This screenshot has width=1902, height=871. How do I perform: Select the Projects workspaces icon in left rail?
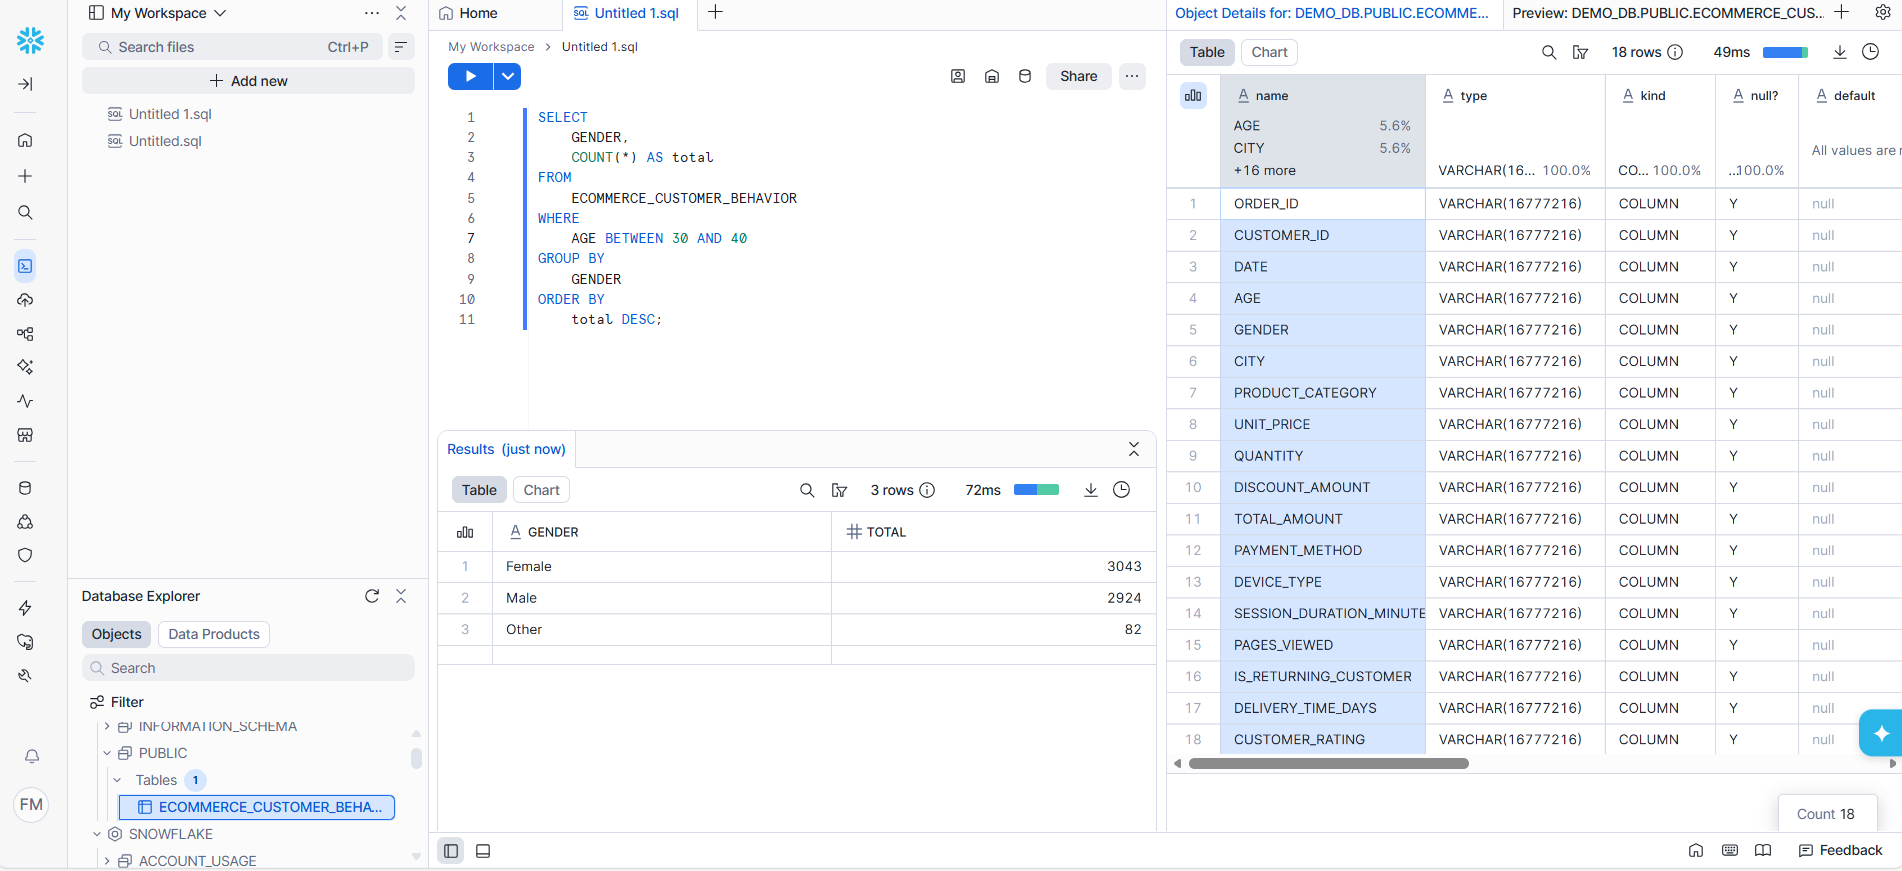[26, 266]
